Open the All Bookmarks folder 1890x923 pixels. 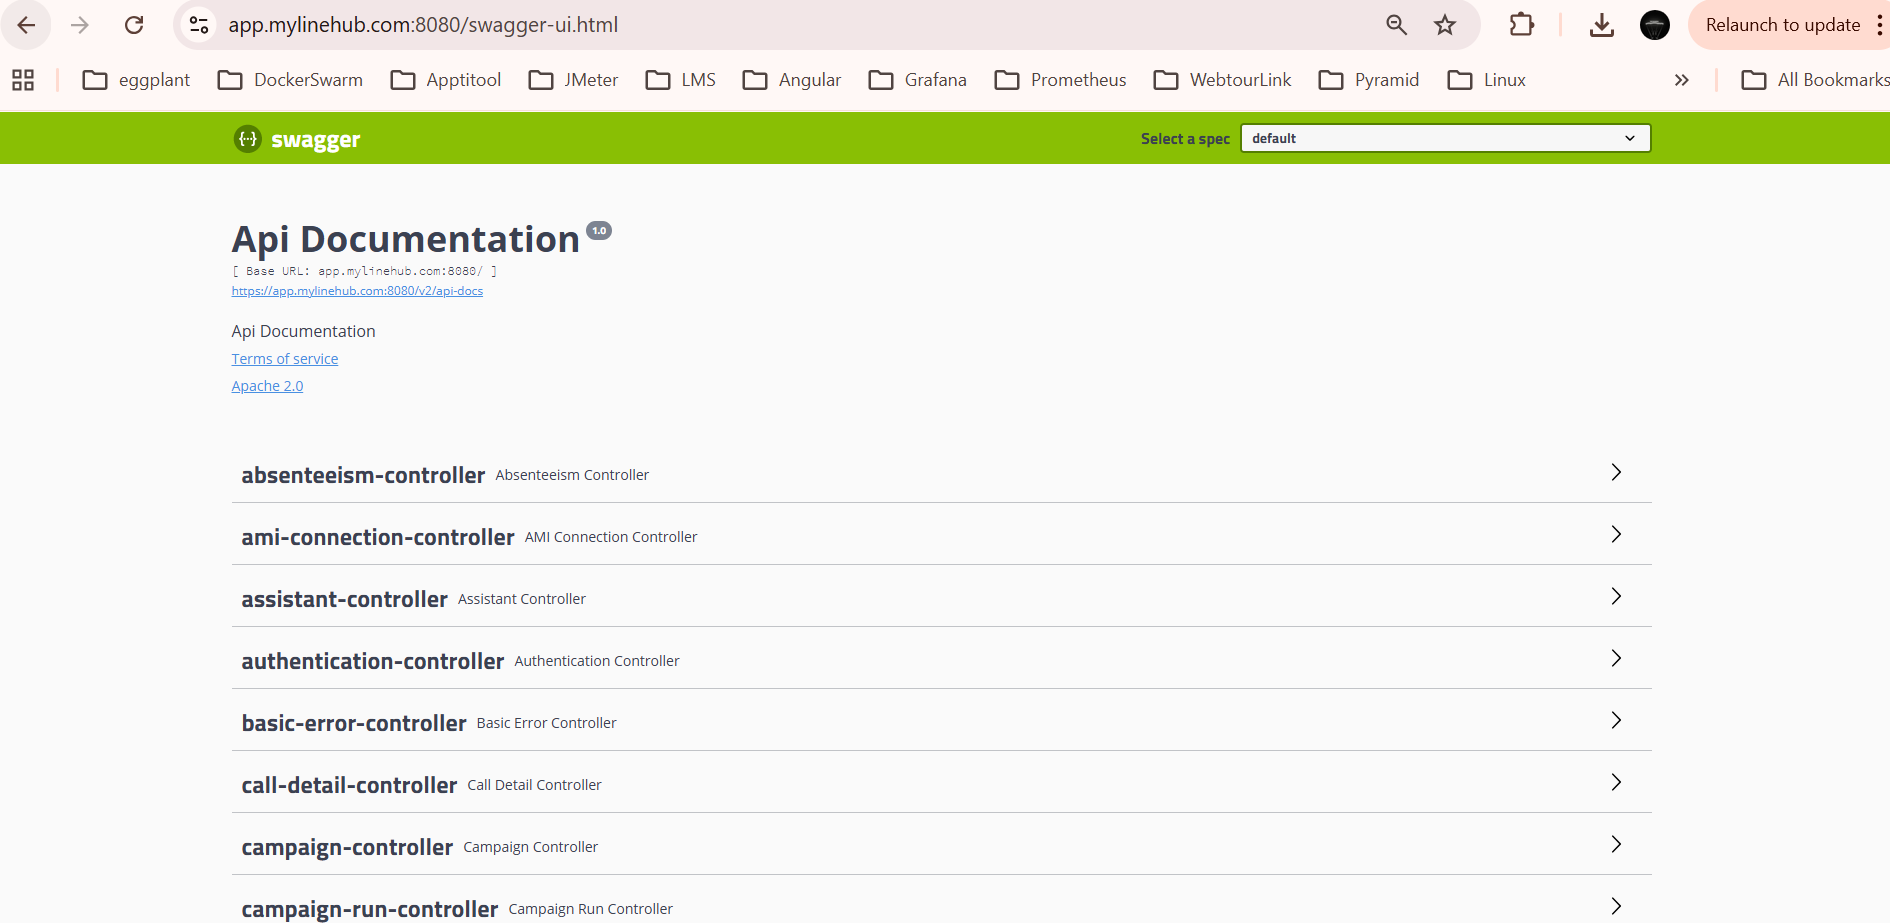click(x=1815, y=80)
